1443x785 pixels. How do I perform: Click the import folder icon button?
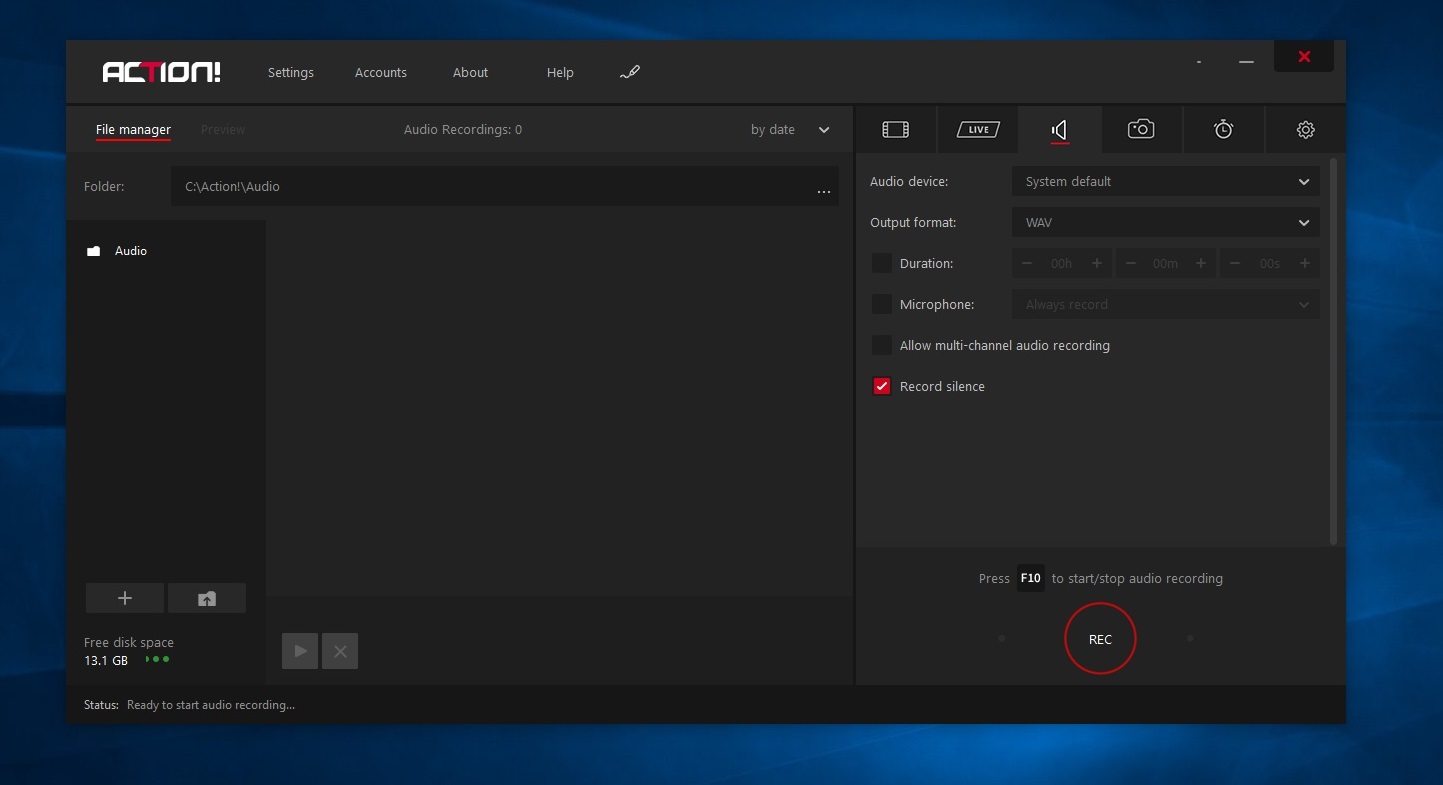pyautogui.click(x=207, y=598)
